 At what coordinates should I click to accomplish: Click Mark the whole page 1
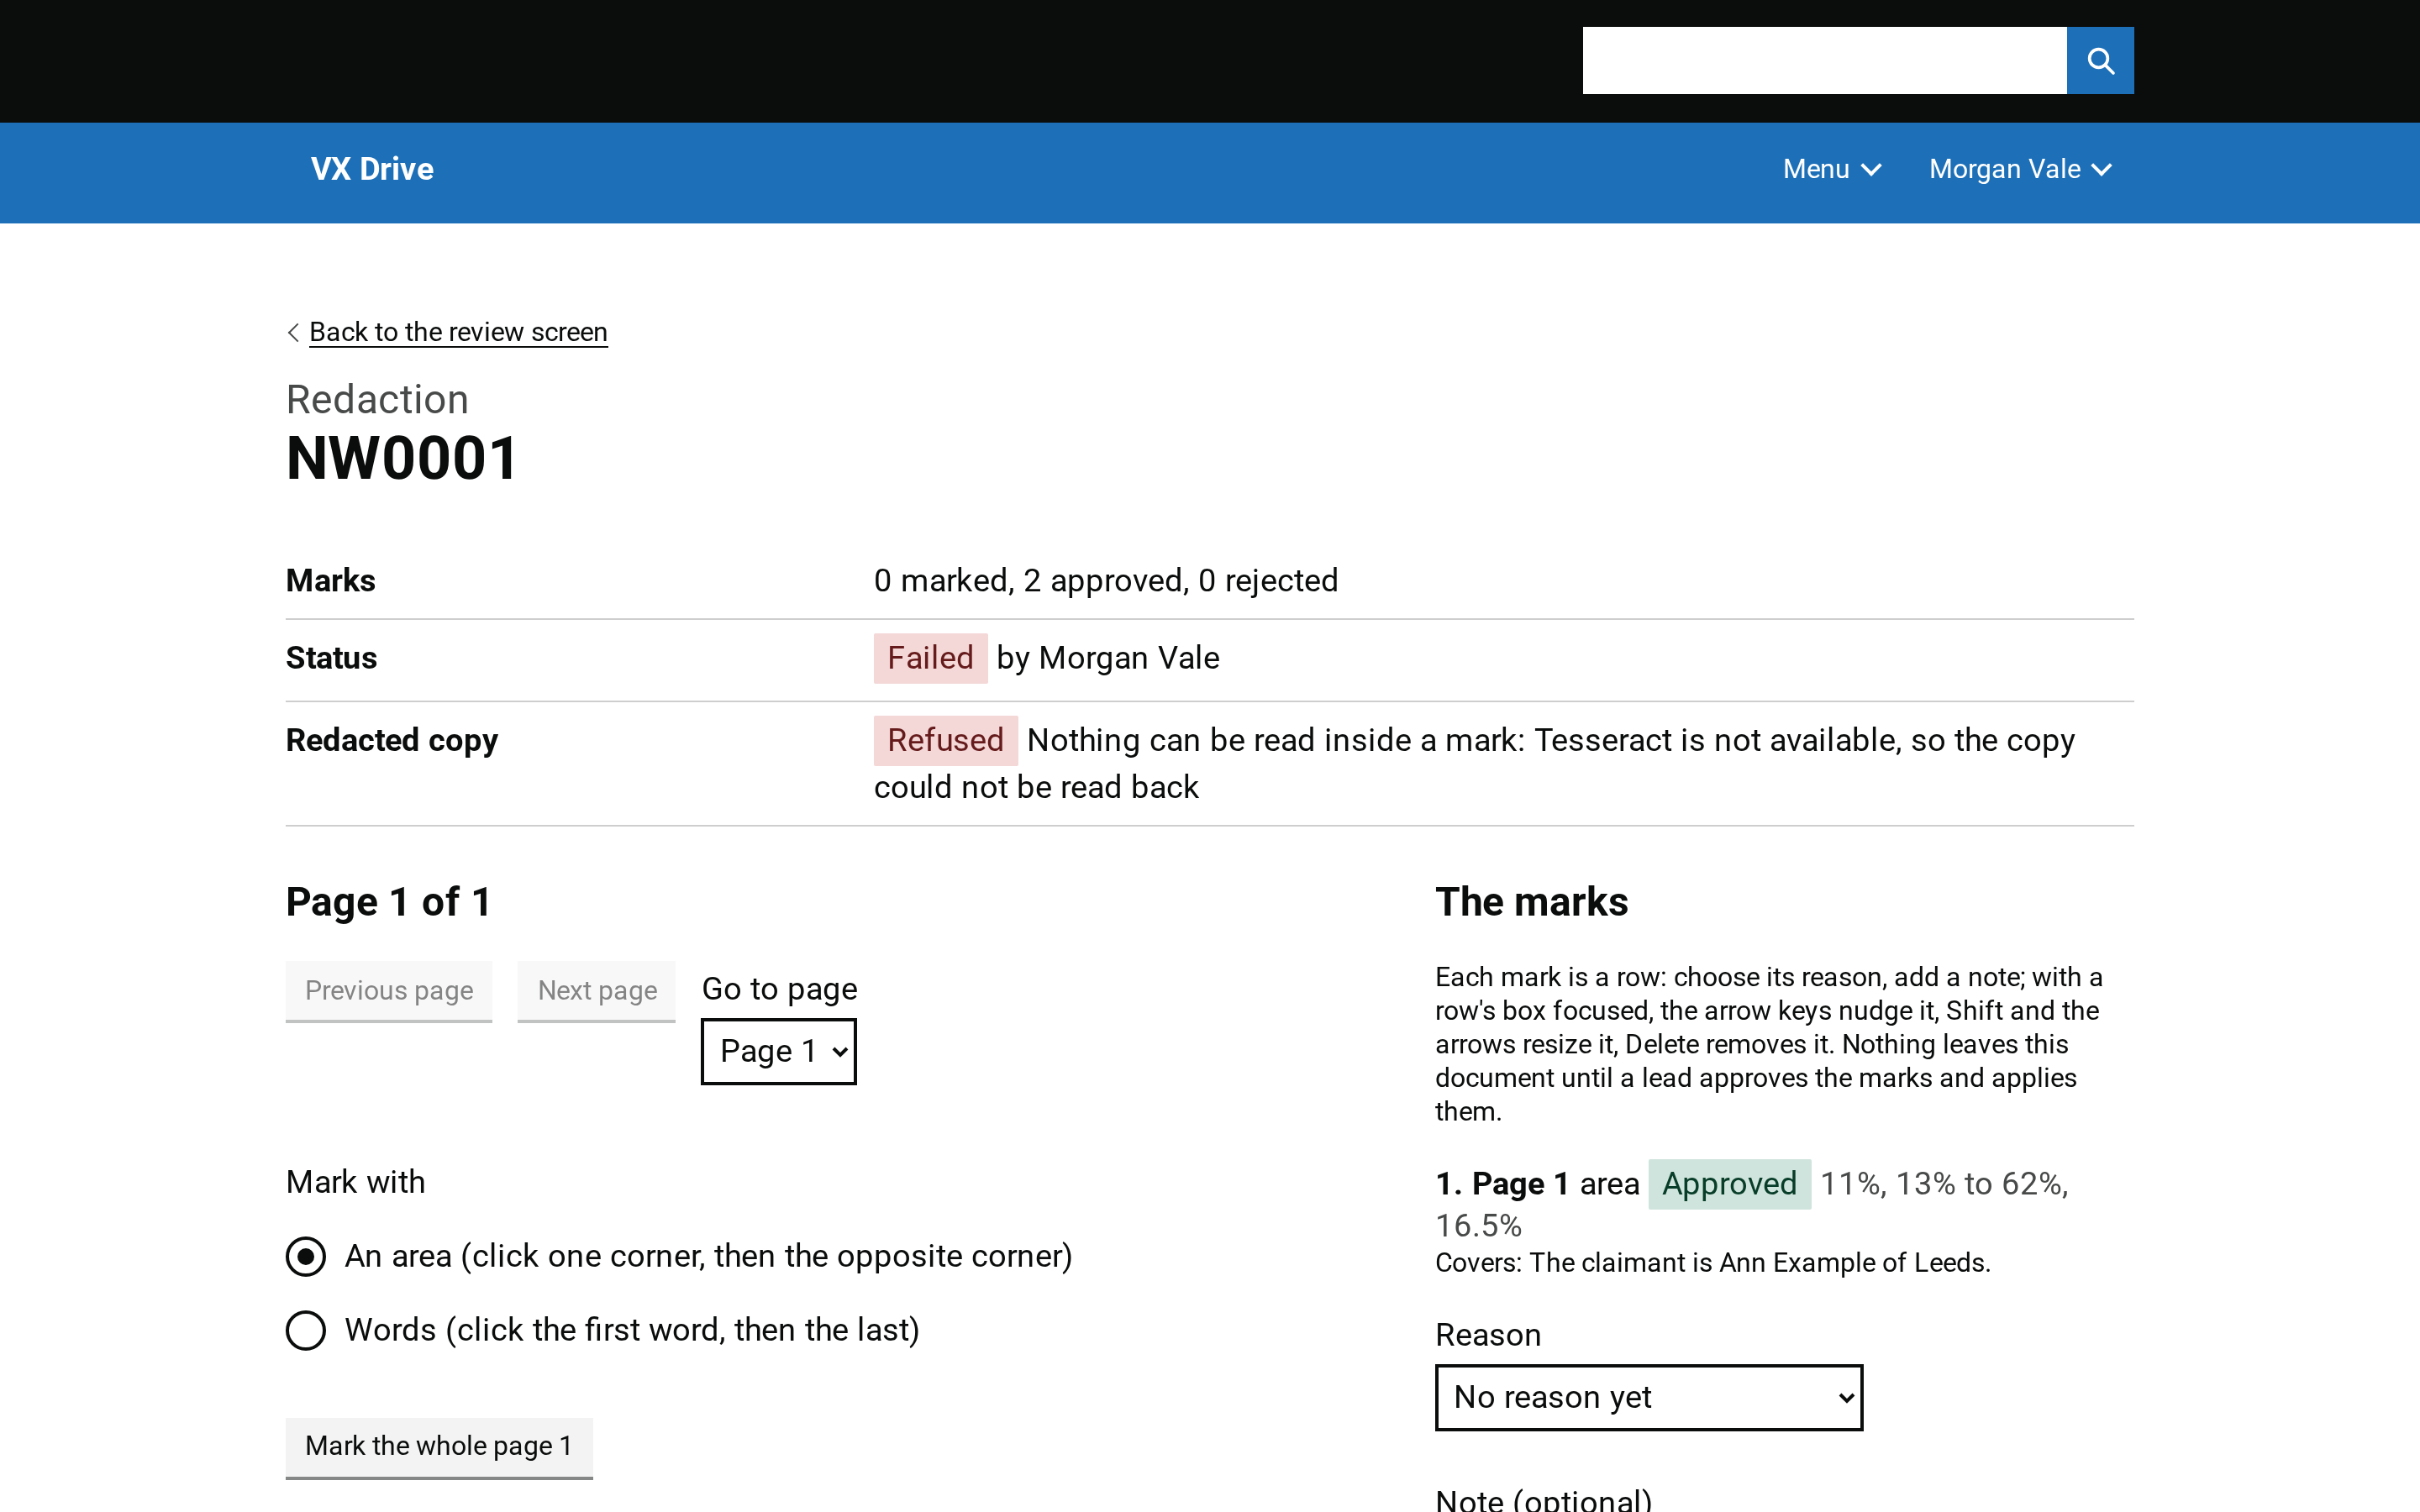tap(439, 1447)
